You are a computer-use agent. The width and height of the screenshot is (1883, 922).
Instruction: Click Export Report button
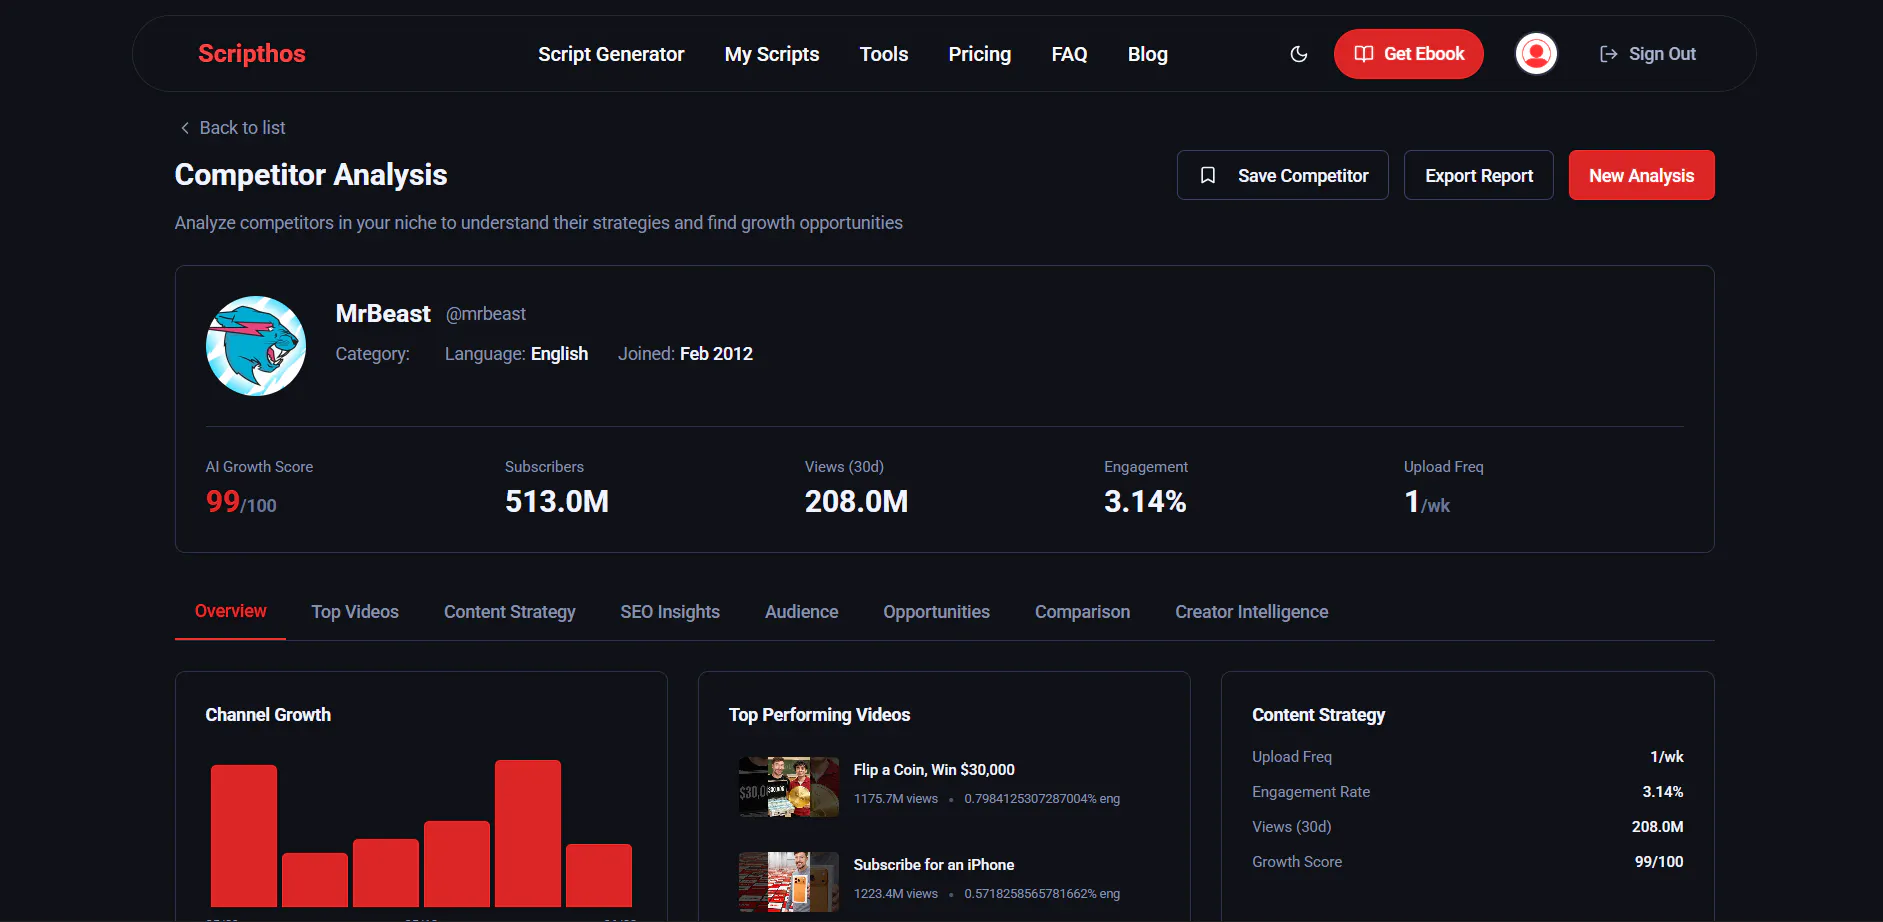tap(1479, 175)
